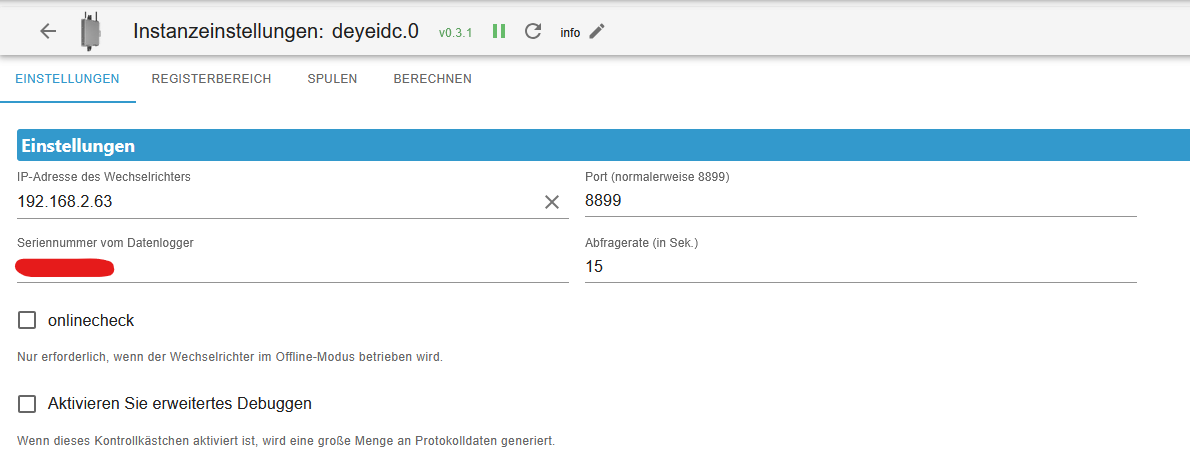
Task: Clear the IP address field
Action: tap(552, 202)
